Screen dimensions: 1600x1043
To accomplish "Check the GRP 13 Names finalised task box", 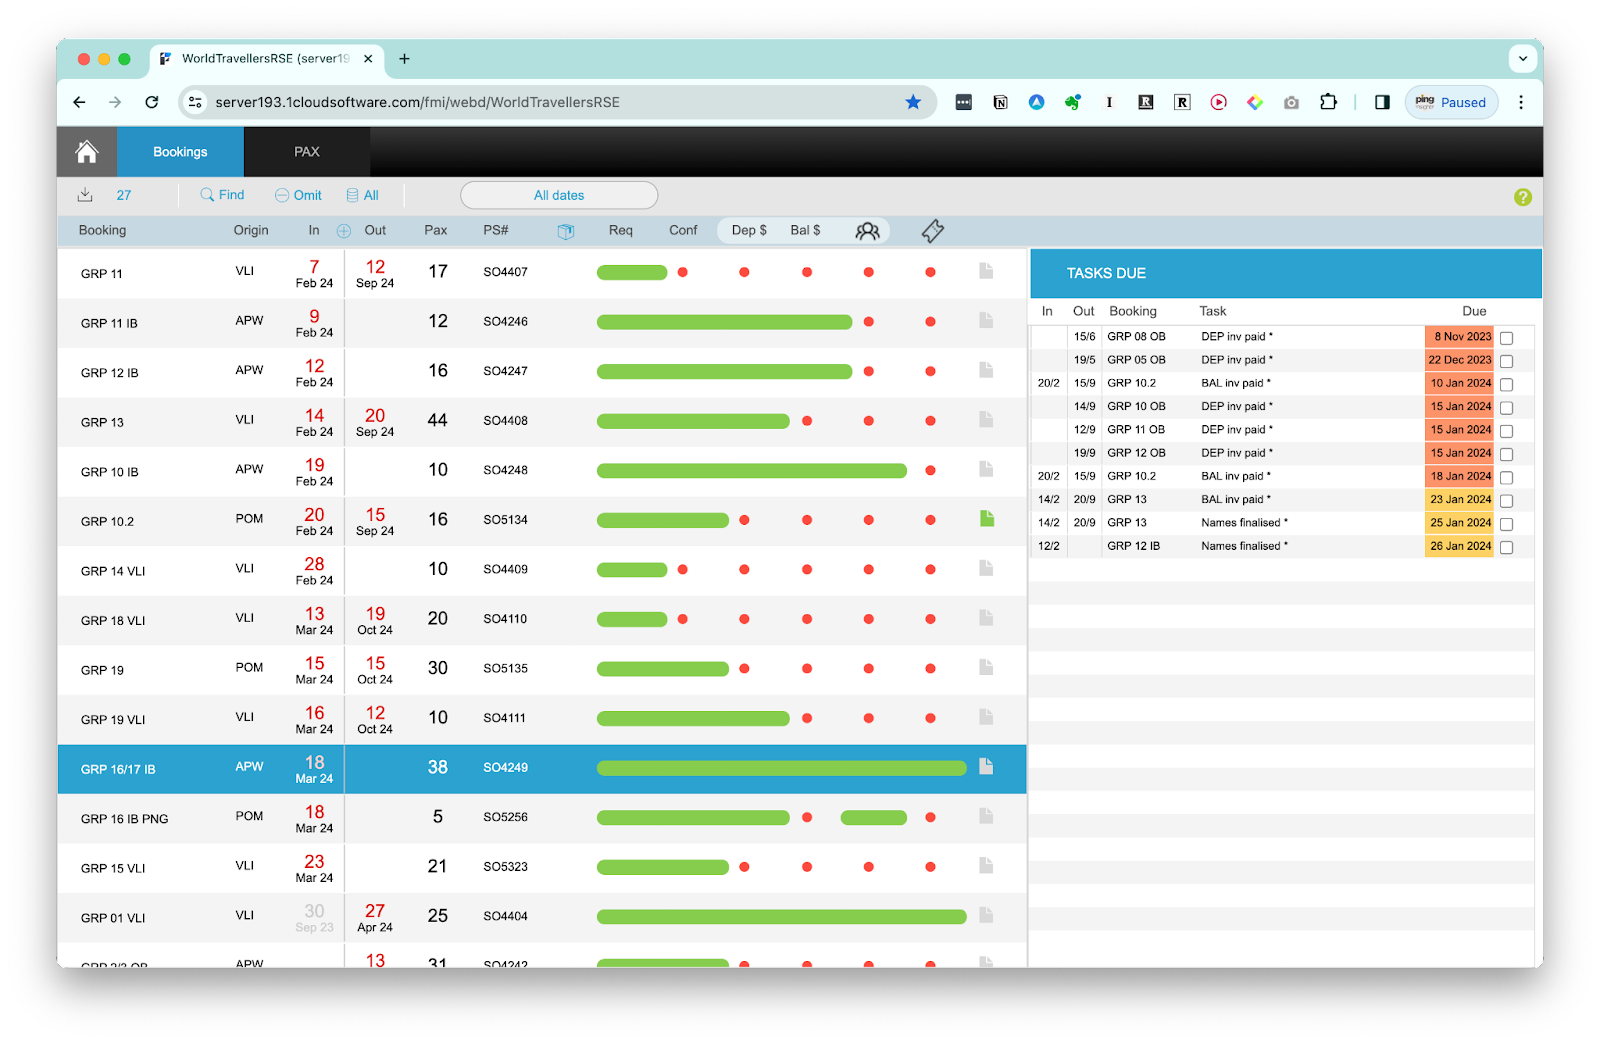I will (x=1506, y=524).
